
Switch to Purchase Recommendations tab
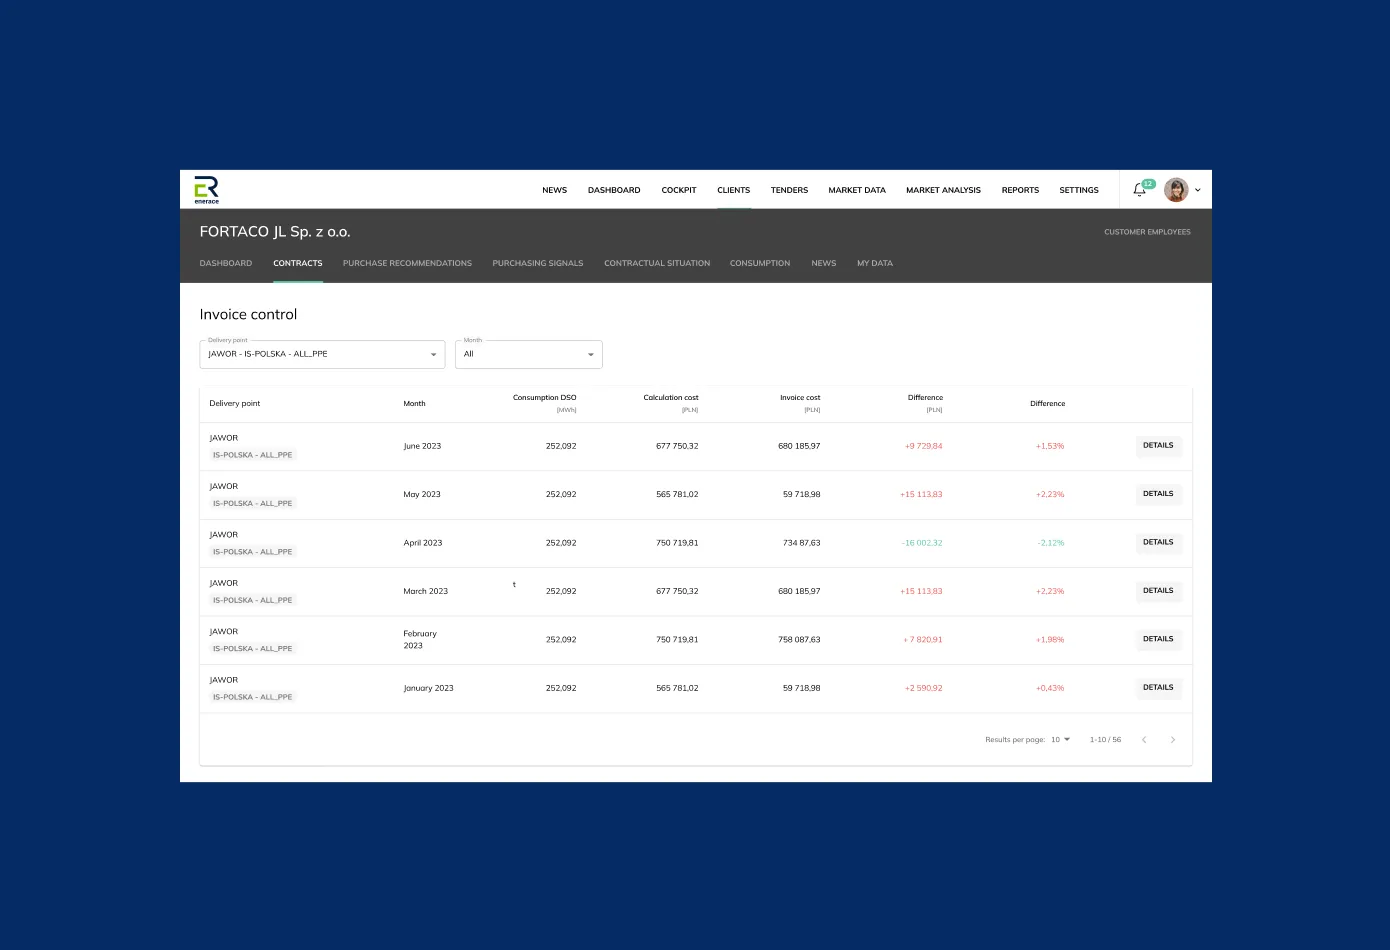(x=407, y=263)
